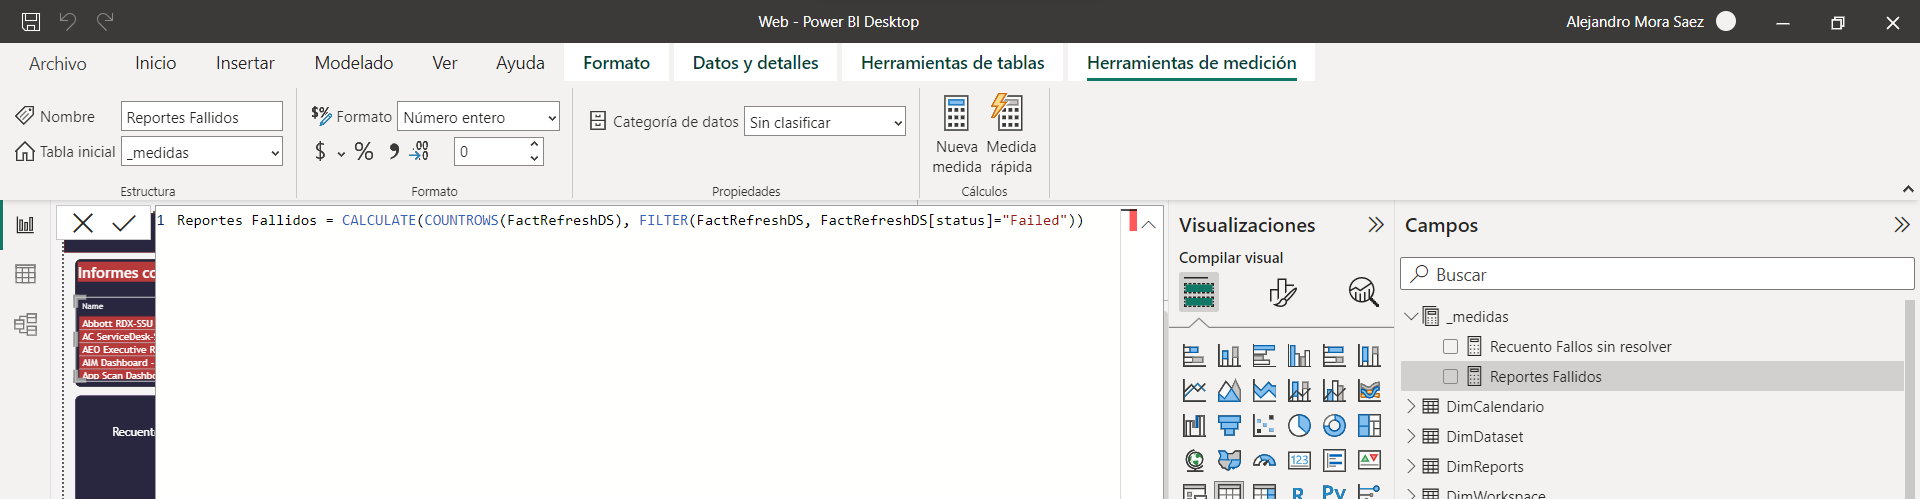Select the pie chart visualization
Image resolution: width=1920 pixels, height=499 pixels.
(x=1299, y=426)
